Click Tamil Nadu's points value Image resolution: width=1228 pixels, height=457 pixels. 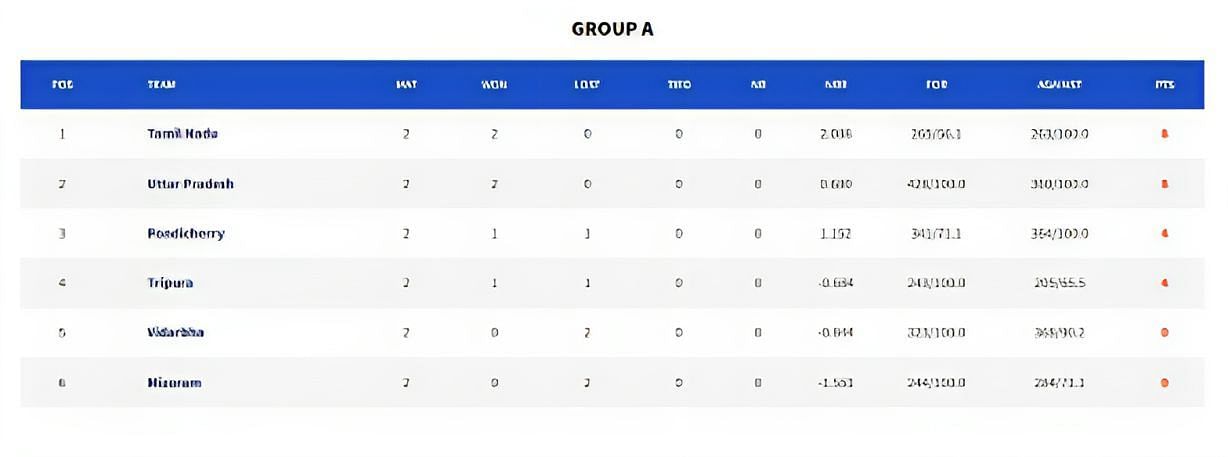point(1164,134)
